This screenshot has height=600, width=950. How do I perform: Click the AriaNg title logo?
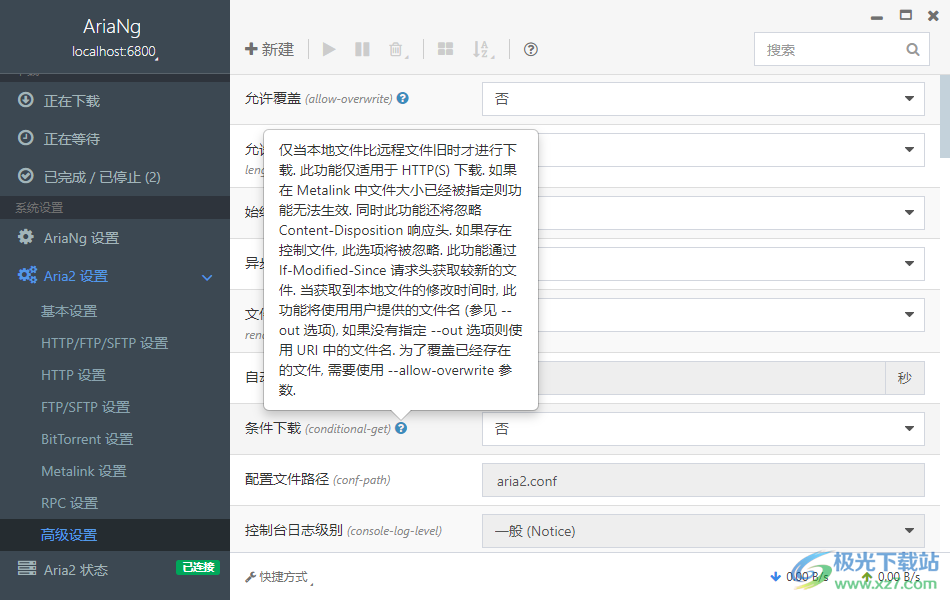[x=112, y=26]
